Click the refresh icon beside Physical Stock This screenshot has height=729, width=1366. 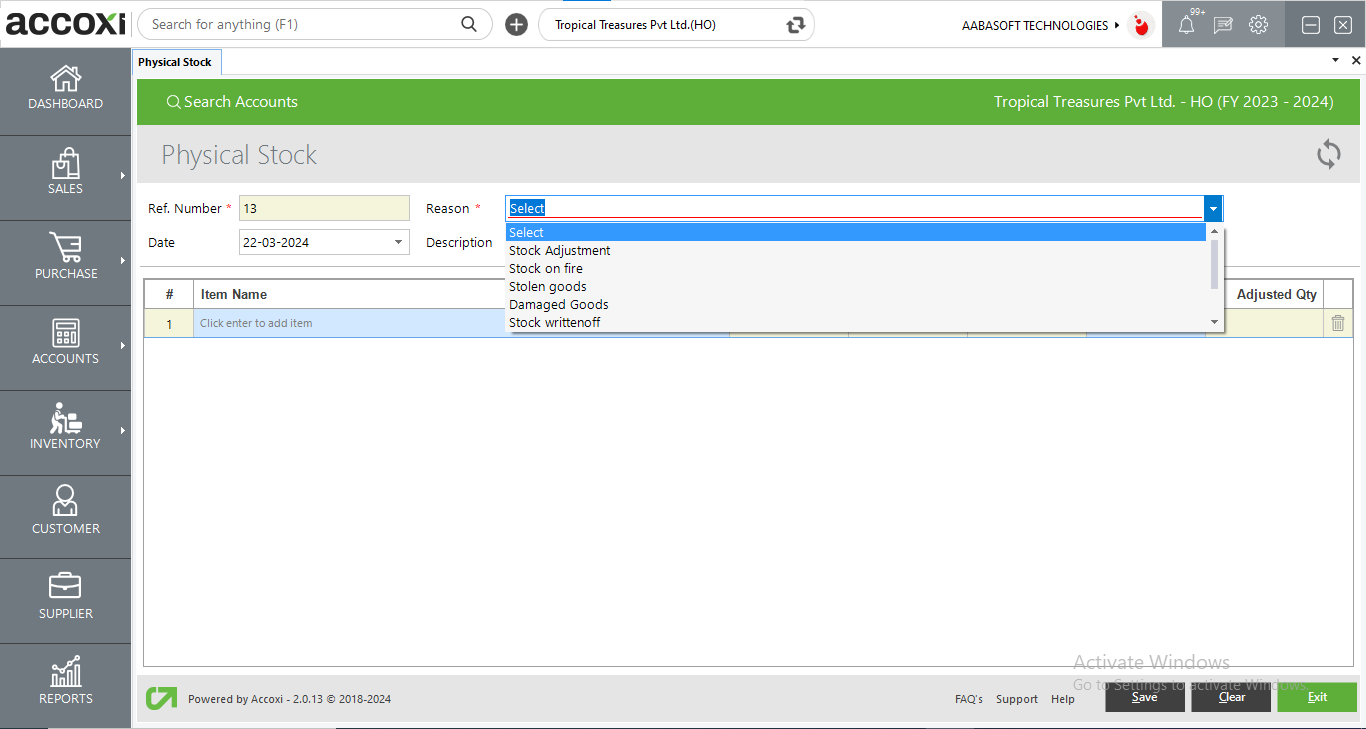pos(1328,155)
